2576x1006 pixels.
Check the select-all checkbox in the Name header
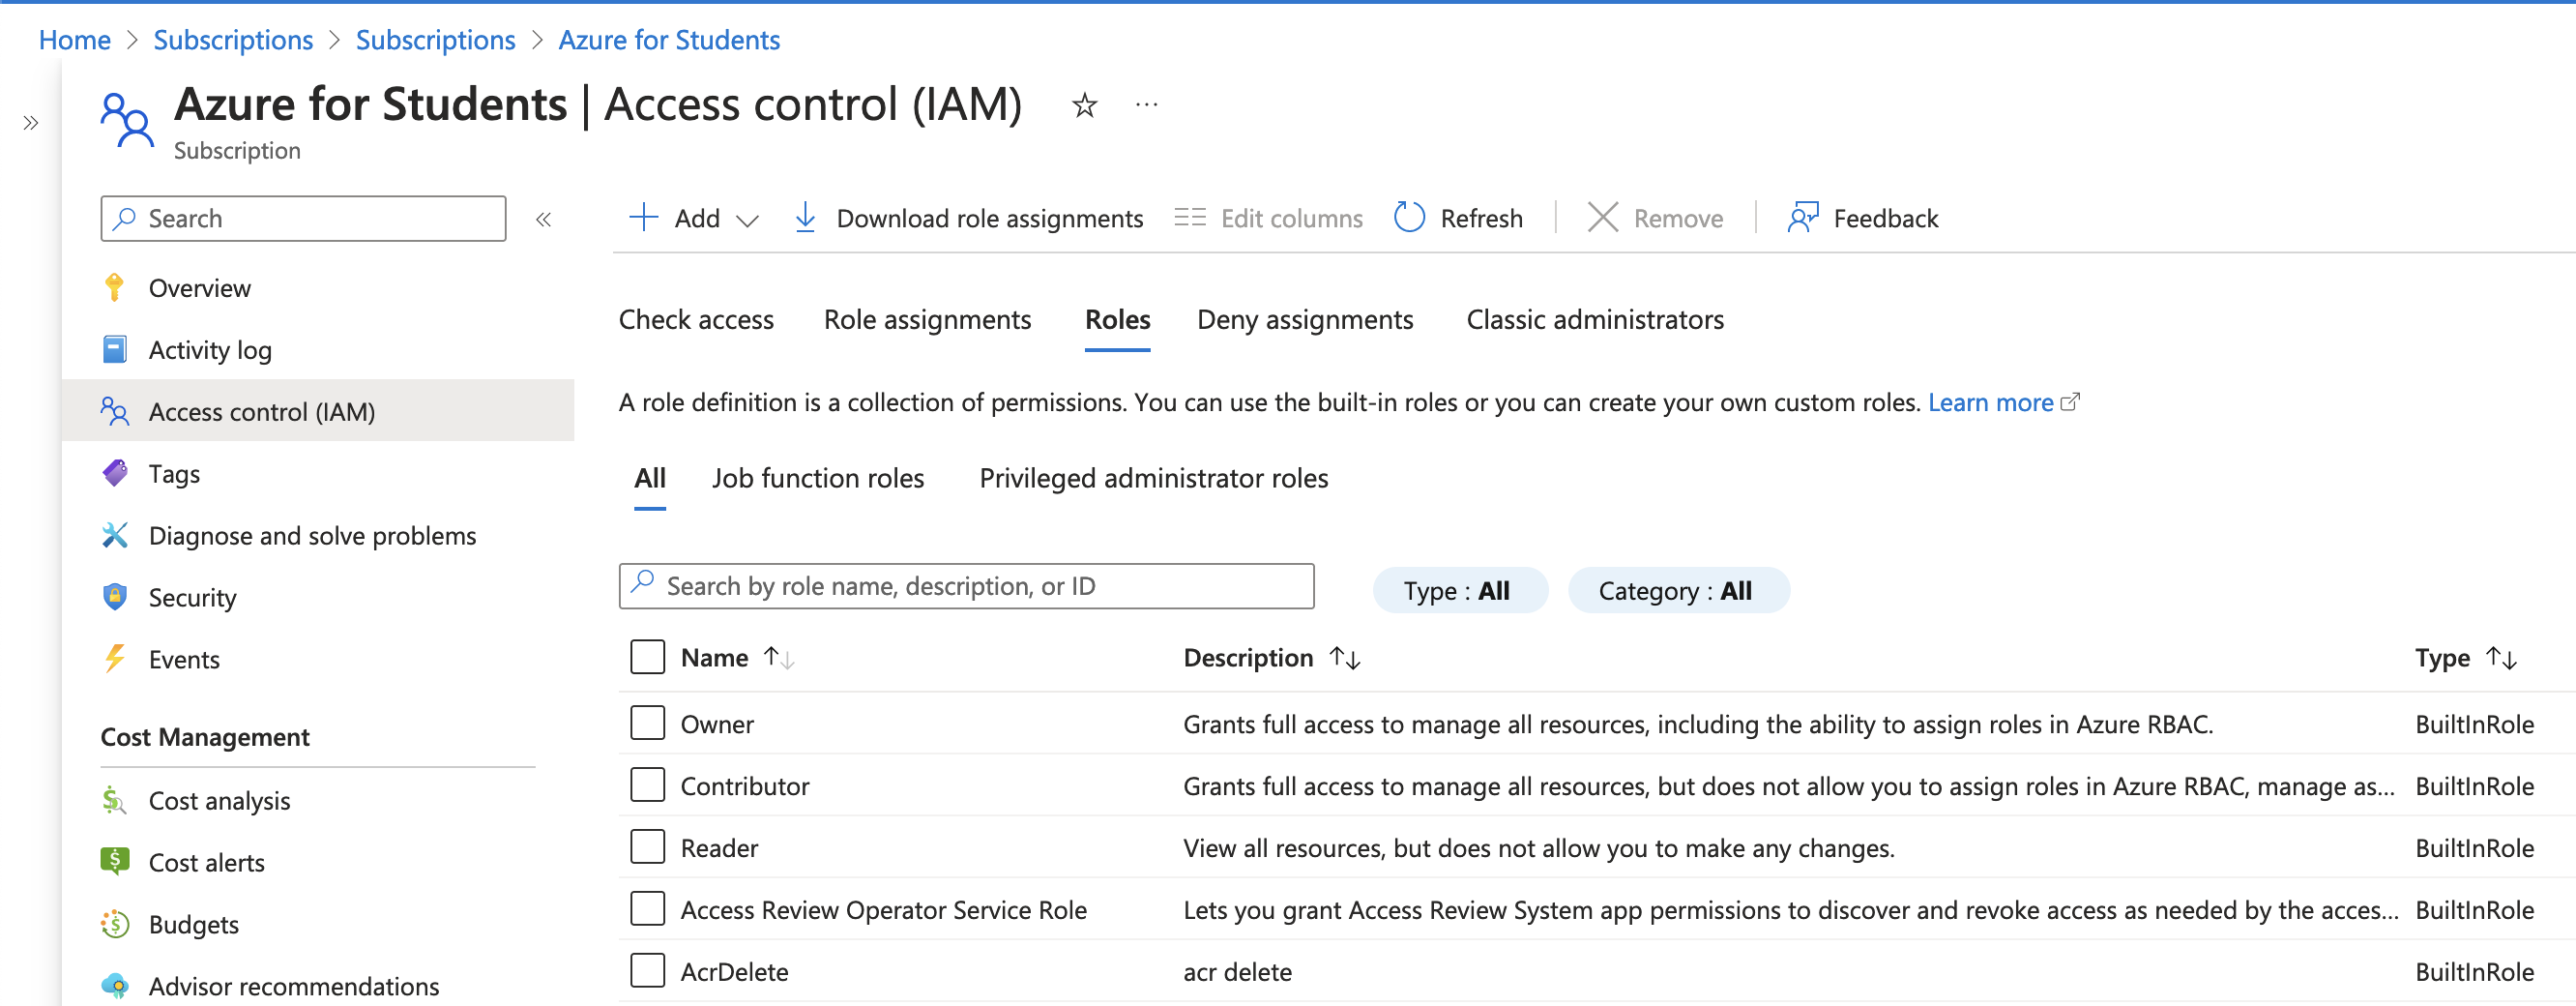point(648,657)
